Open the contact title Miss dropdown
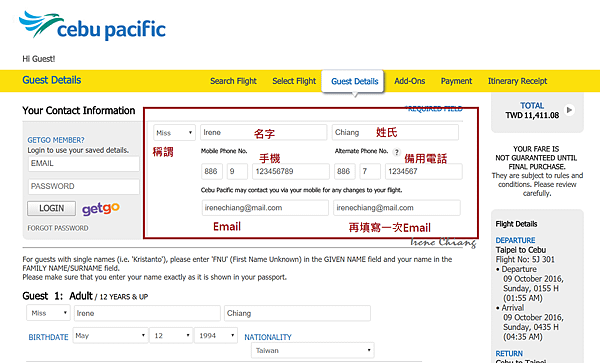Viewport: 600px width, 363px height. [174, 133]
